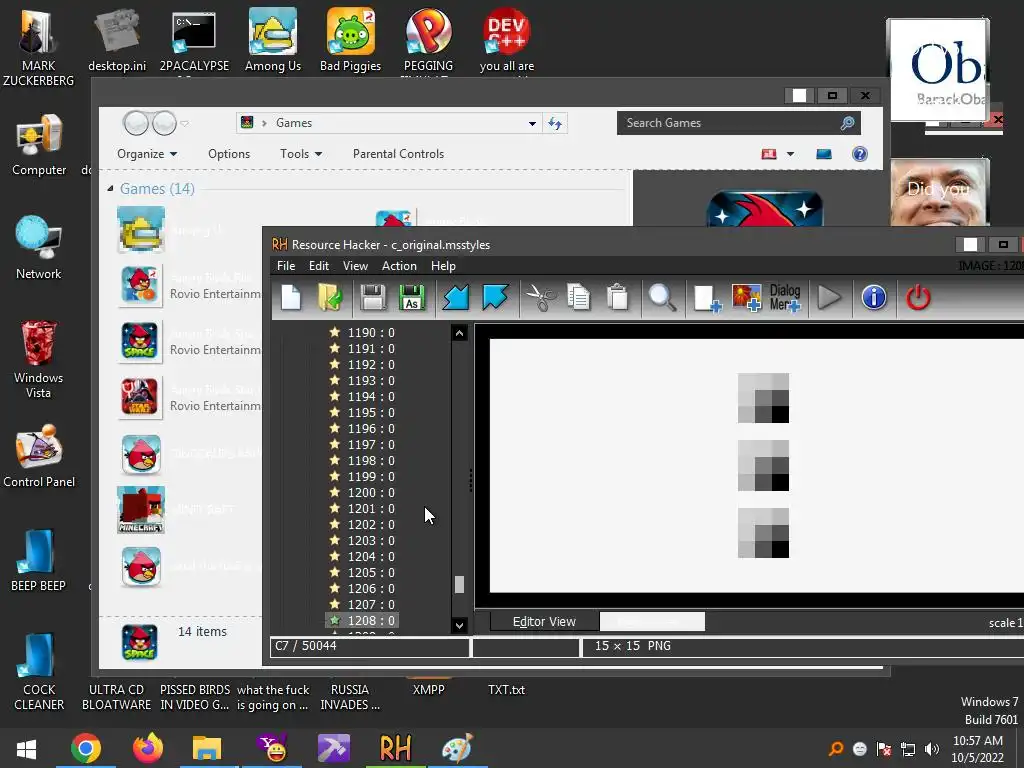This screenshot has width=1024, height=768.
Task: Open the File menu in Resource Hacker
Action: [x=286, y=266]
